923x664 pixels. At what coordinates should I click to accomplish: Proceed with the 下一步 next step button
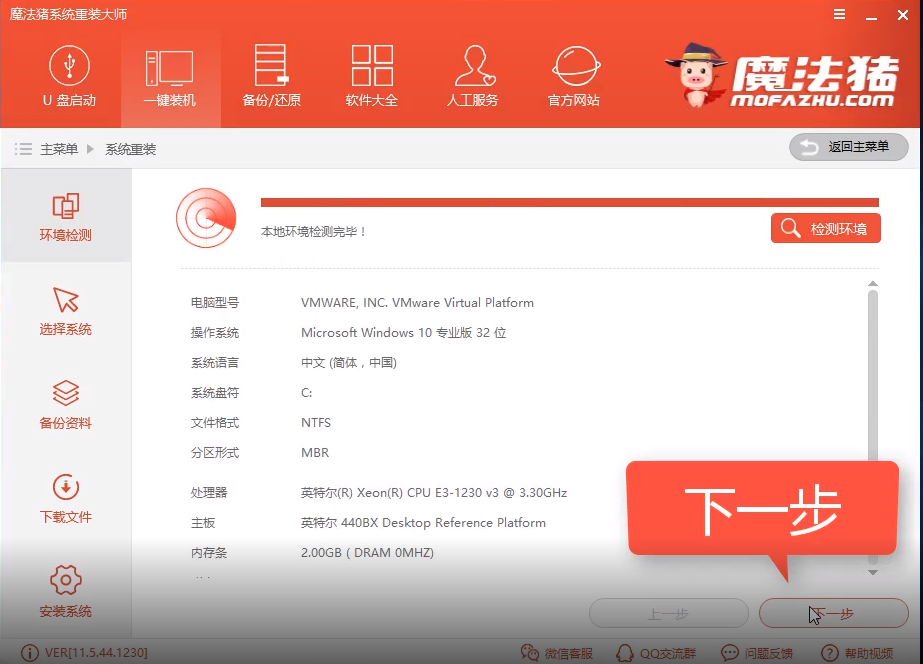(x=834, y=613)
